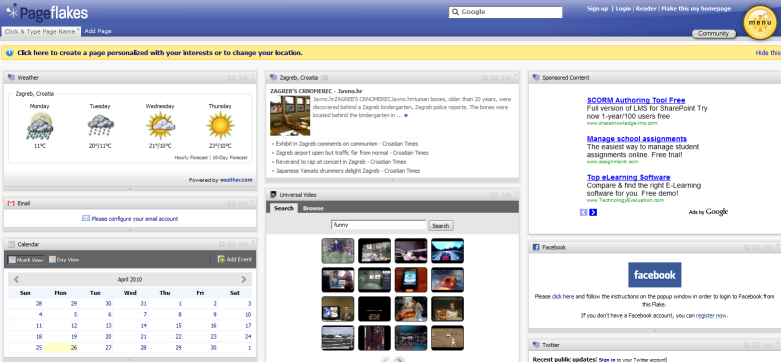The height and width of the screenshot is (362, 781).
Task: Refresh the Zagreb, Croatia news widget
Action: (x=485, y=78)
